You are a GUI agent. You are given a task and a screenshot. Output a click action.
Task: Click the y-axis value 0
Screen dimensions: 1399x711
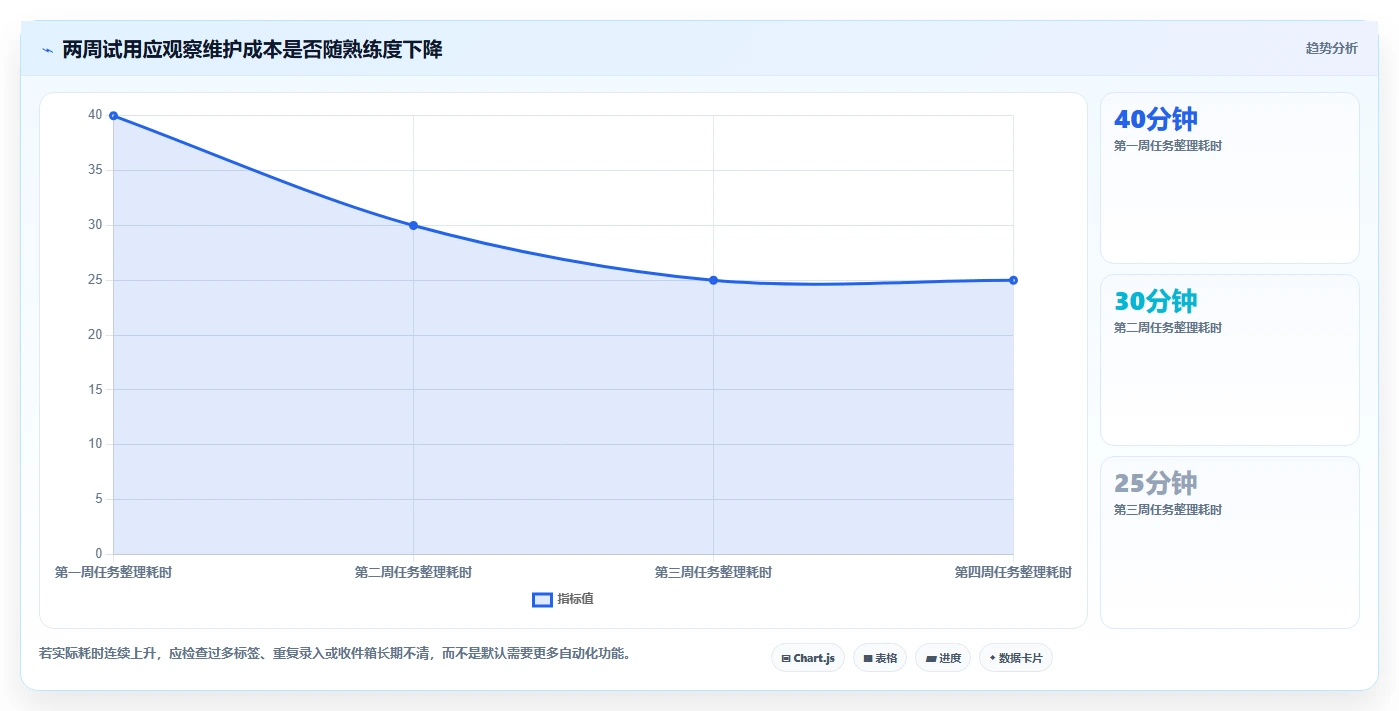(98, 553)
